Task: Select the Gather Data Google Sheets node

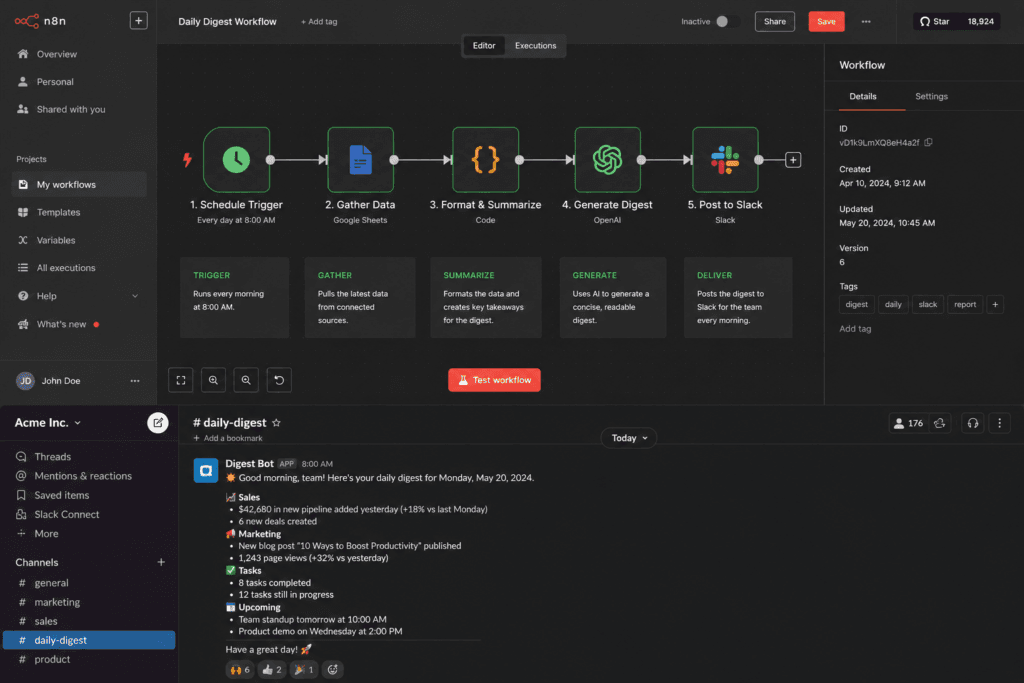Action: point(360,160)
